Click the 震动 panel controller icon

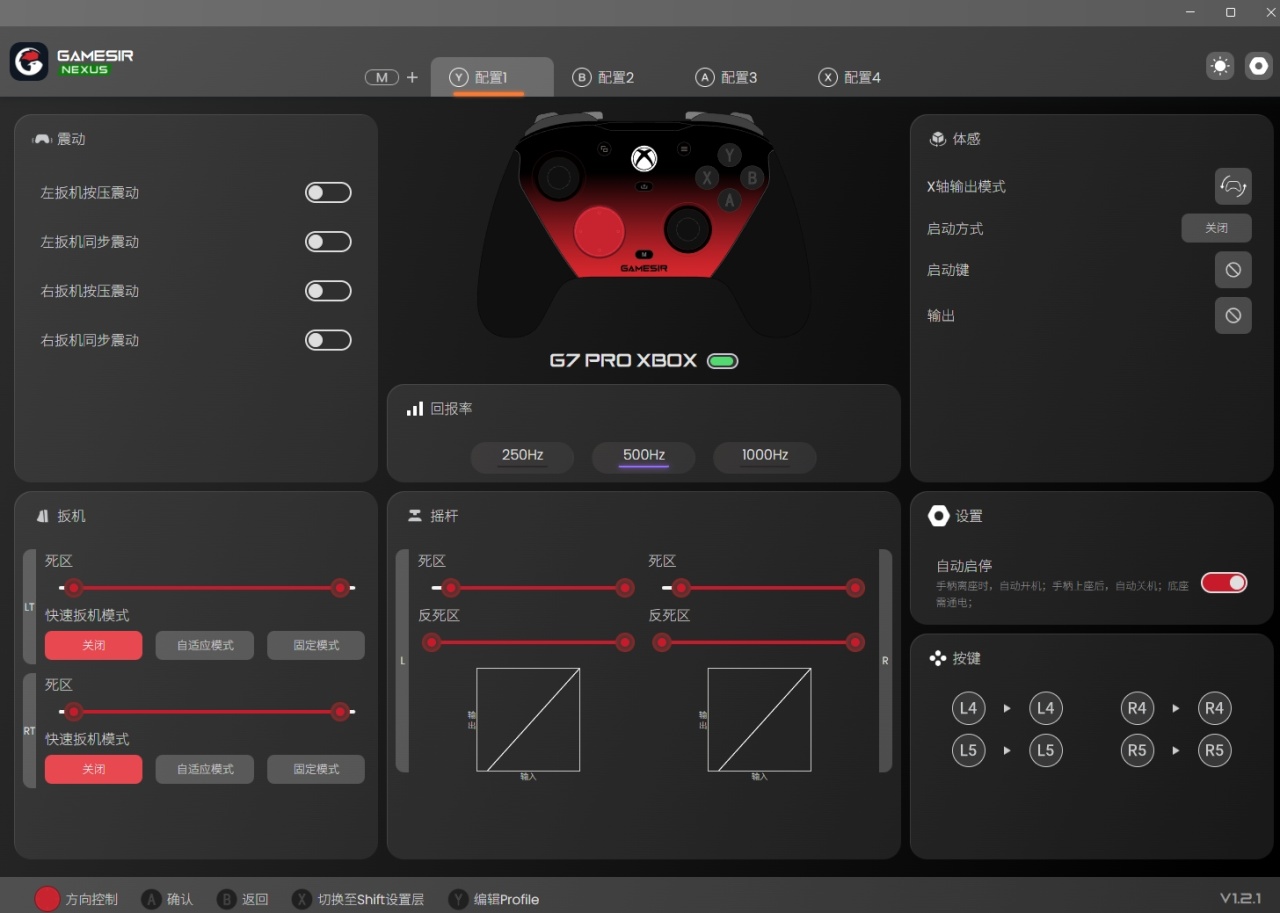(42, 139)
